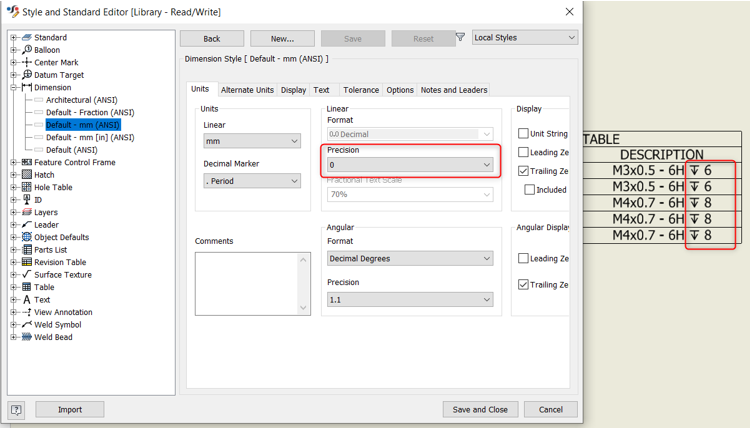The image size is (750, 431).
Task: Click the filter funnel icon
Action: 460,37
